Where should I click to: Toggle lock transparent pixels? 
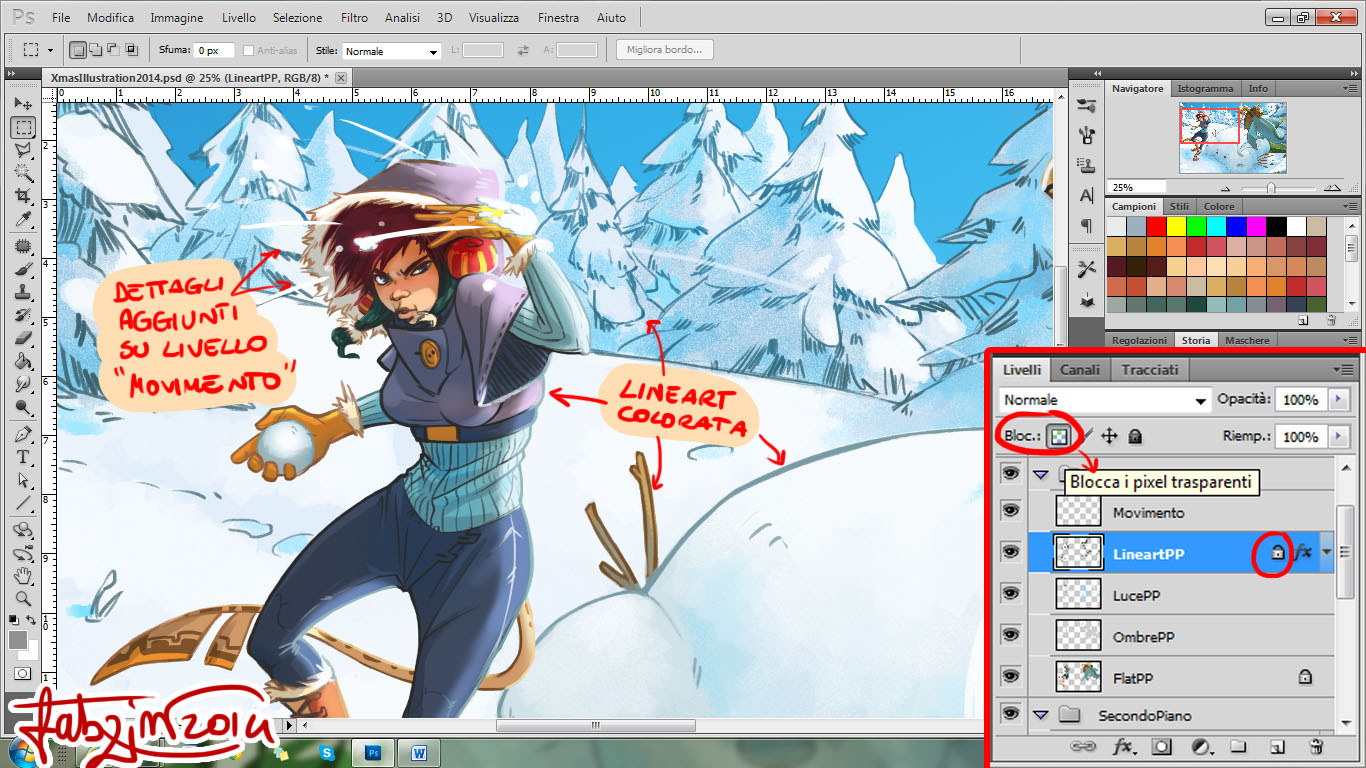point(1058,436)
